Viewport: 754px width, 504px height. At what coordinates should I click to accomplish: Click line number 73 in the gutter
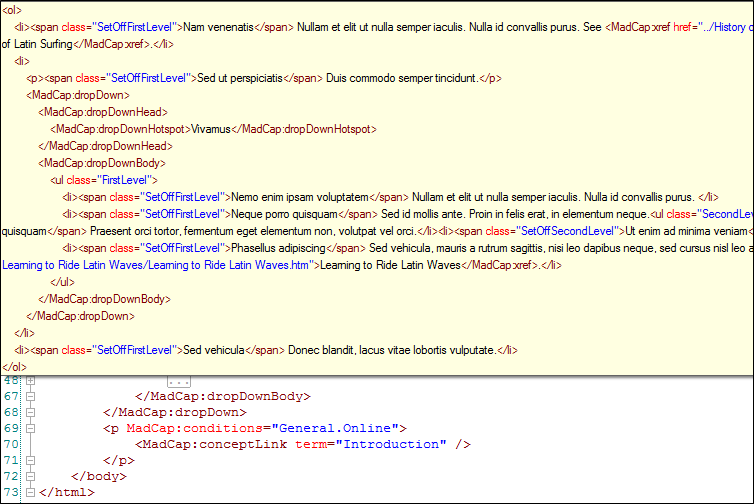tap(11, 492)
